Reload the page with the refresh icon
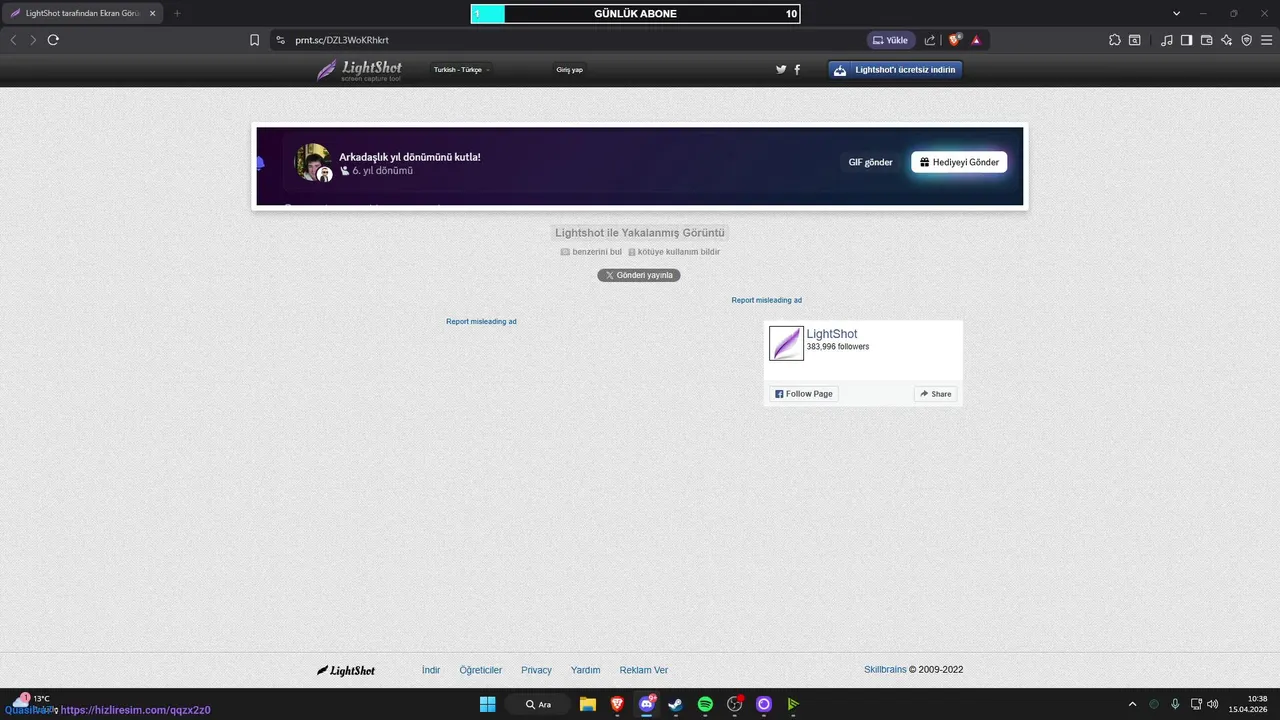This screenshot has height=720, width=1280. [x=53, y=40]
